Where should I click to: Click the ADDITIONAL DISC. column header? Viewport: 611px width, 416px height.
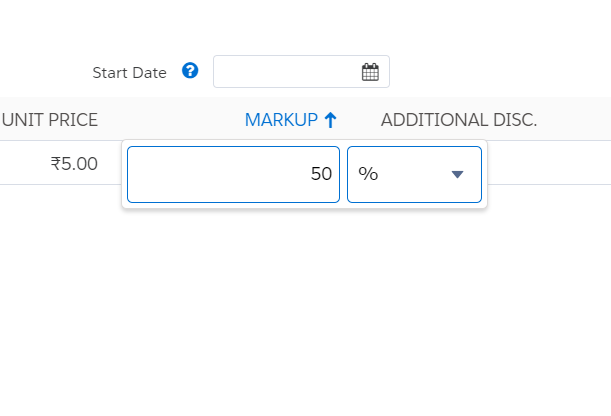click(459, 120)
